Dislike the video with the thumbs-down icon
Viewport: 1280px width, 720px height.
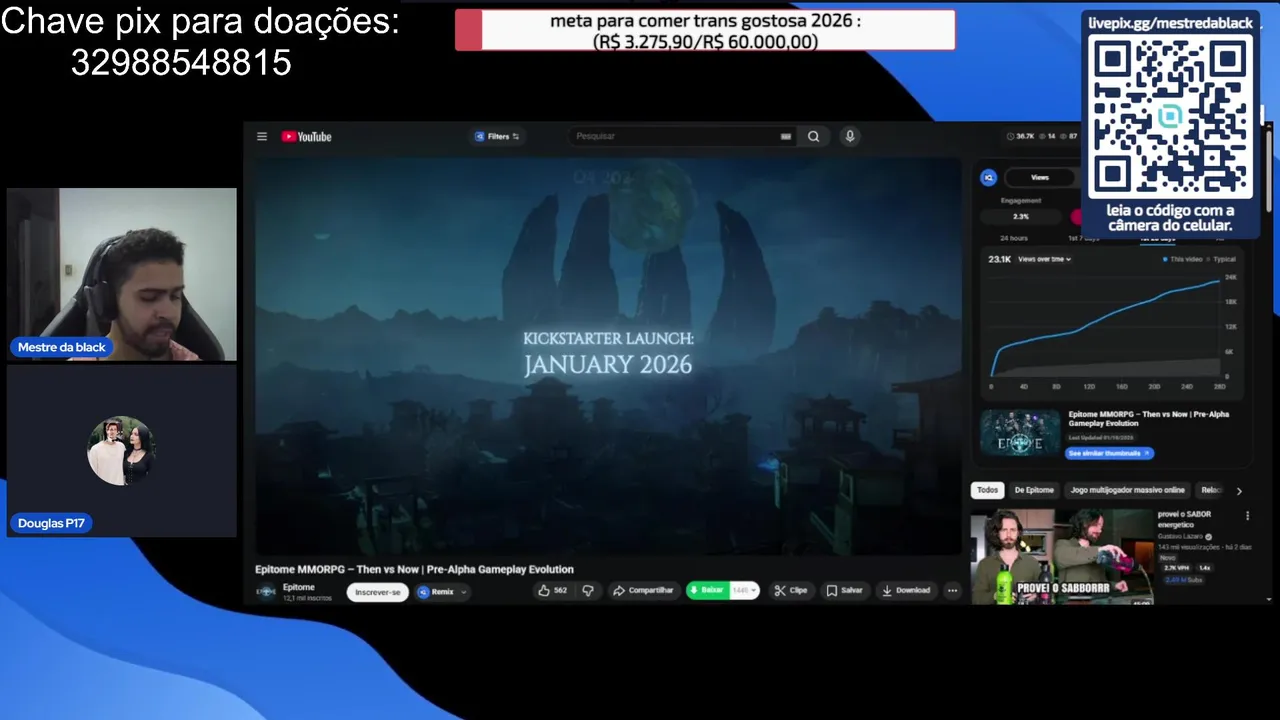[x=588, y=591]
